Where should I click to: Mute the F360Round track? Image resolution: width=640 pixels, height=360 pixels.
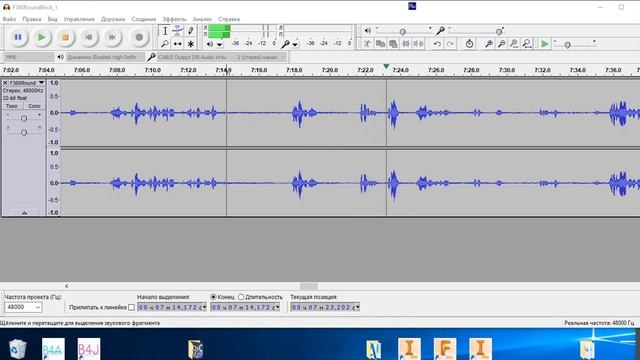(x=12, y=106)
